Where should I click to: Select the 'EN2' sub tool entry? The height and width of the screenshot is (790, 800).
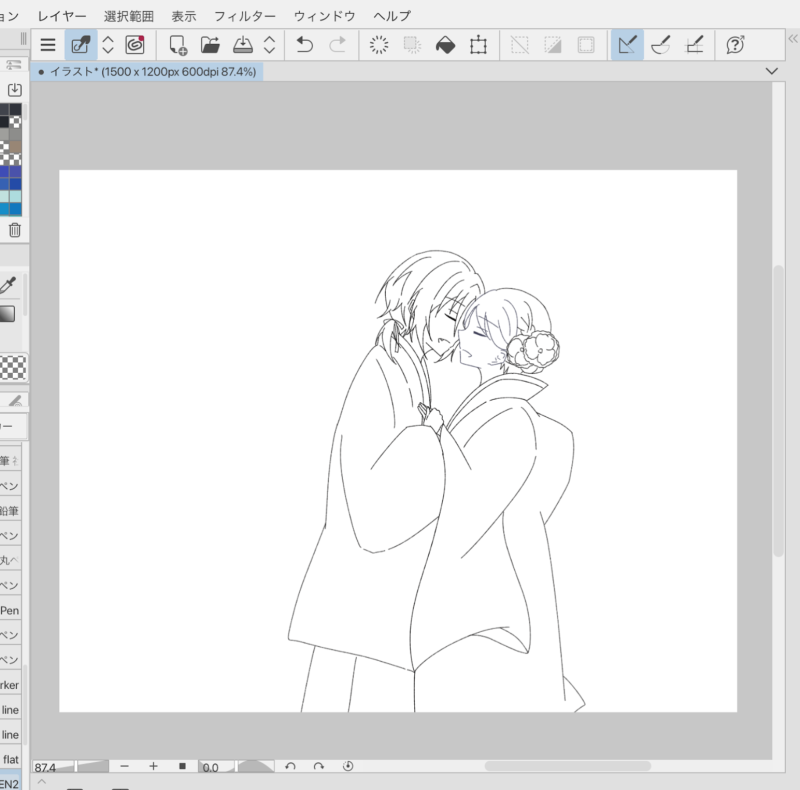point(10,783)
